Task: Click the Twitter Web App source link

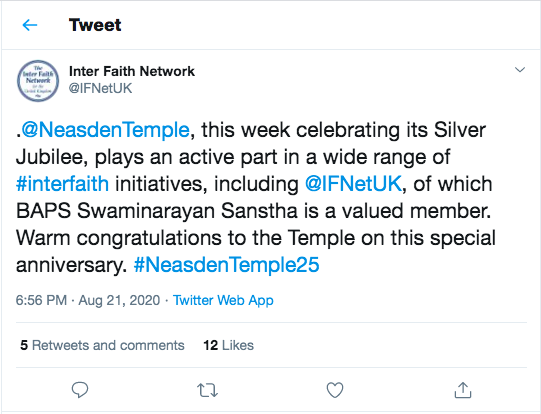Action: click(x=223, y=300)
